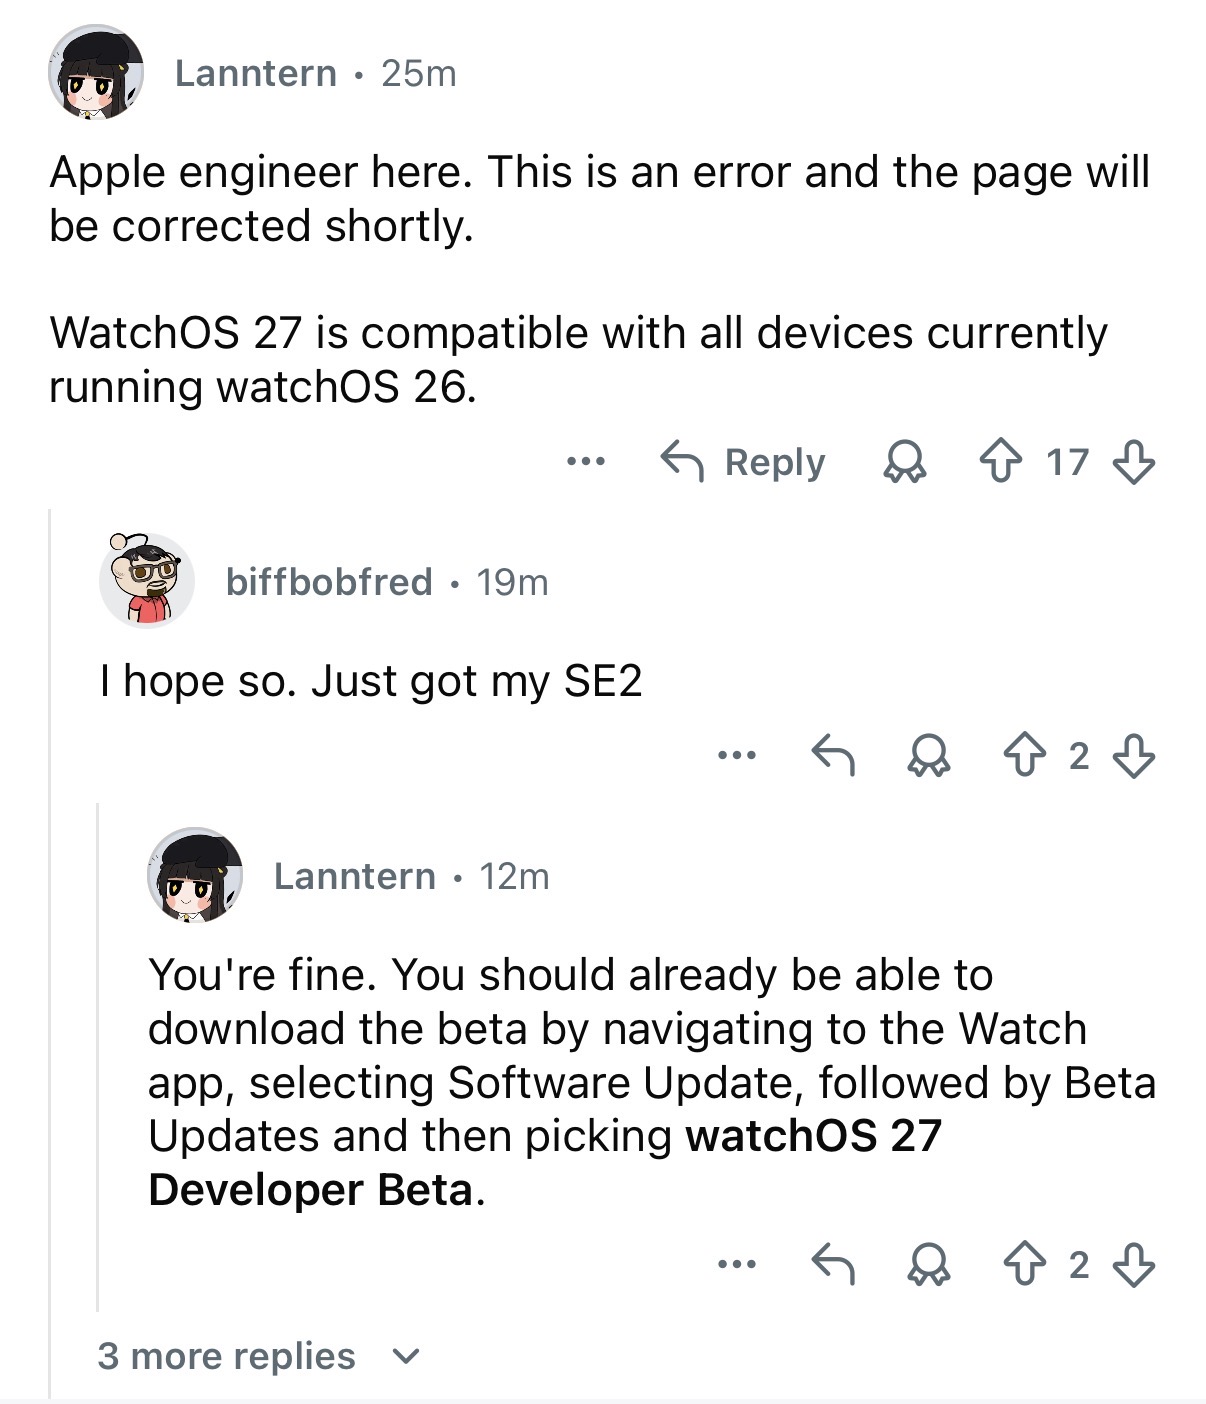Downvote Lanntern's developer beta reply

[x=1134, y=1265]
